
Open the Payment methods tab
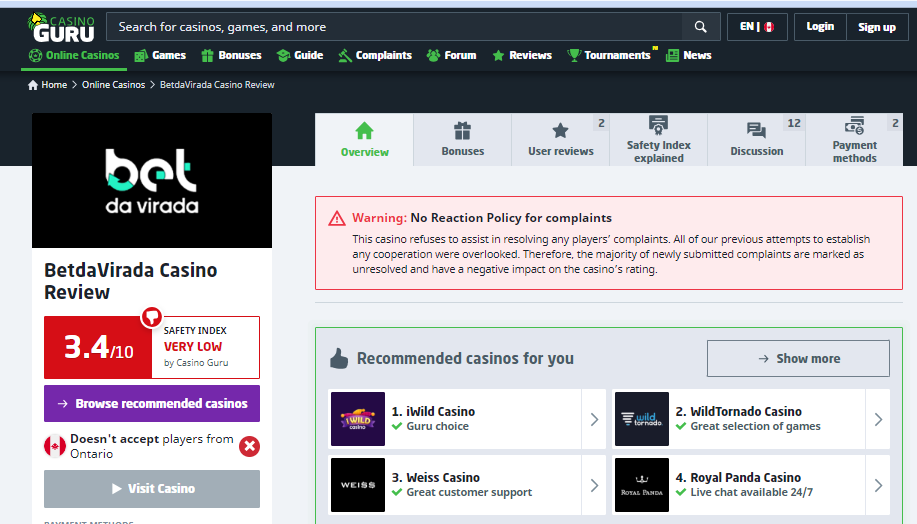(x=854, y=140)
